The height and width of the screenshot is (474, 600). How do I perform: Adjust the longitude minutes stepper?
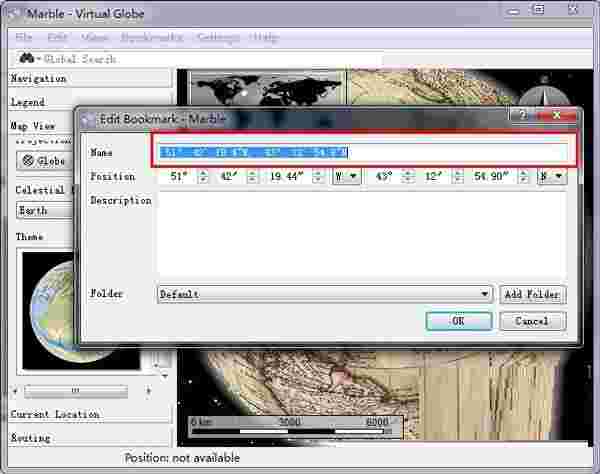252,176
